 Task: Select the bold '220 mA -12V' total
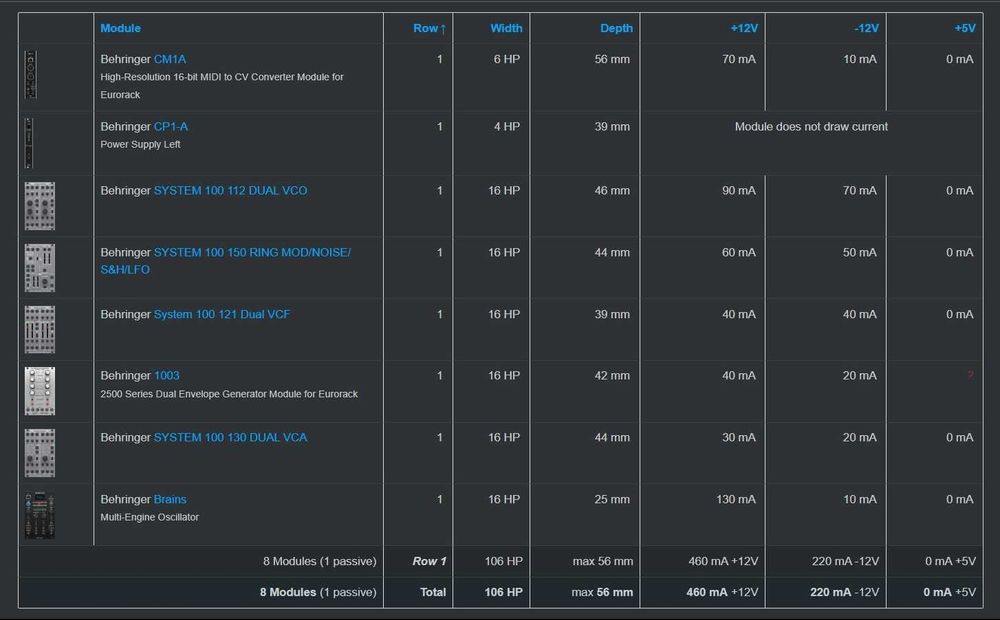[844, 593]
